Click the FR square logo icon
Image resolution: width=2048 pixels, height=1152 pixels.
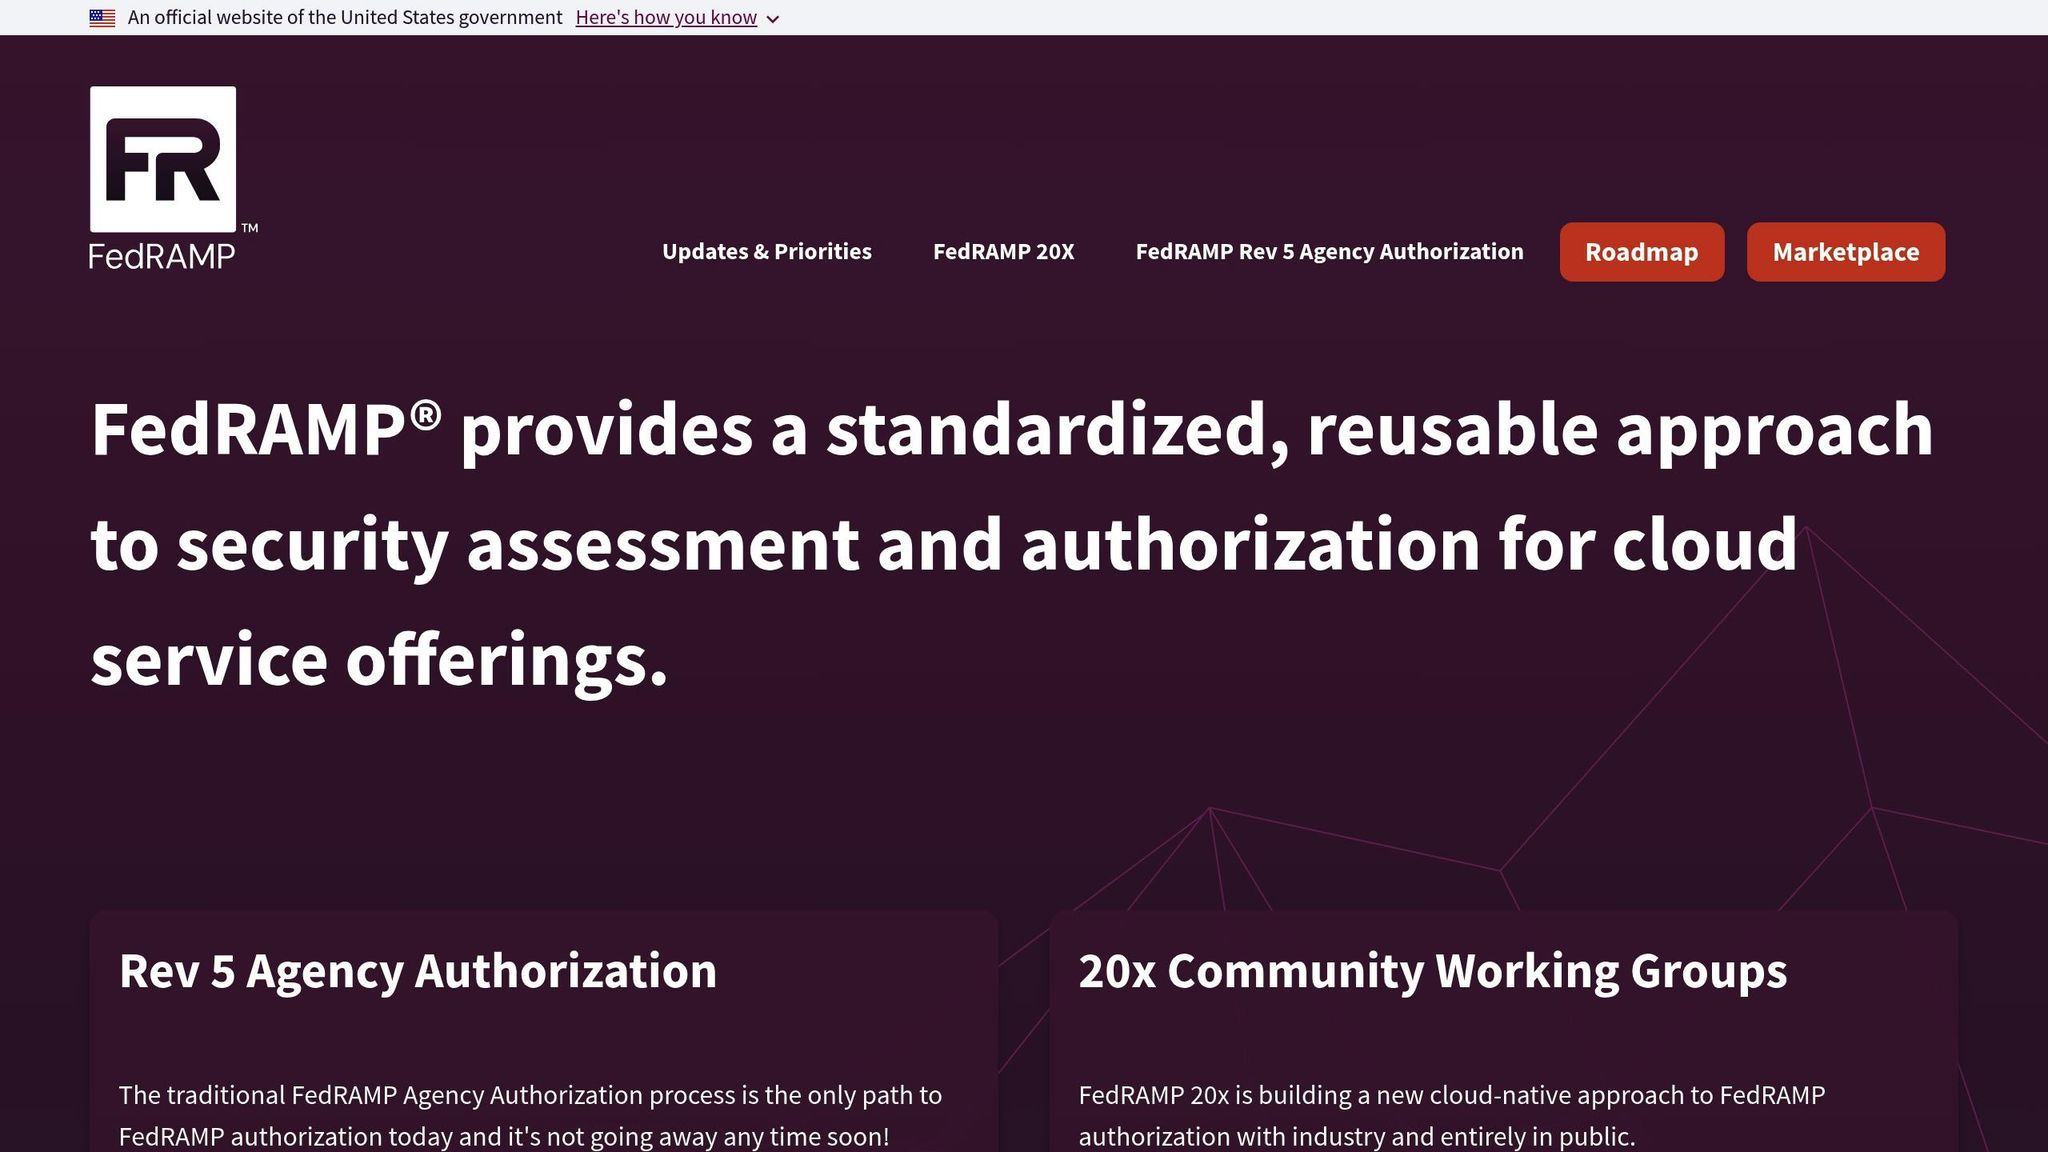tap(163, 159)
